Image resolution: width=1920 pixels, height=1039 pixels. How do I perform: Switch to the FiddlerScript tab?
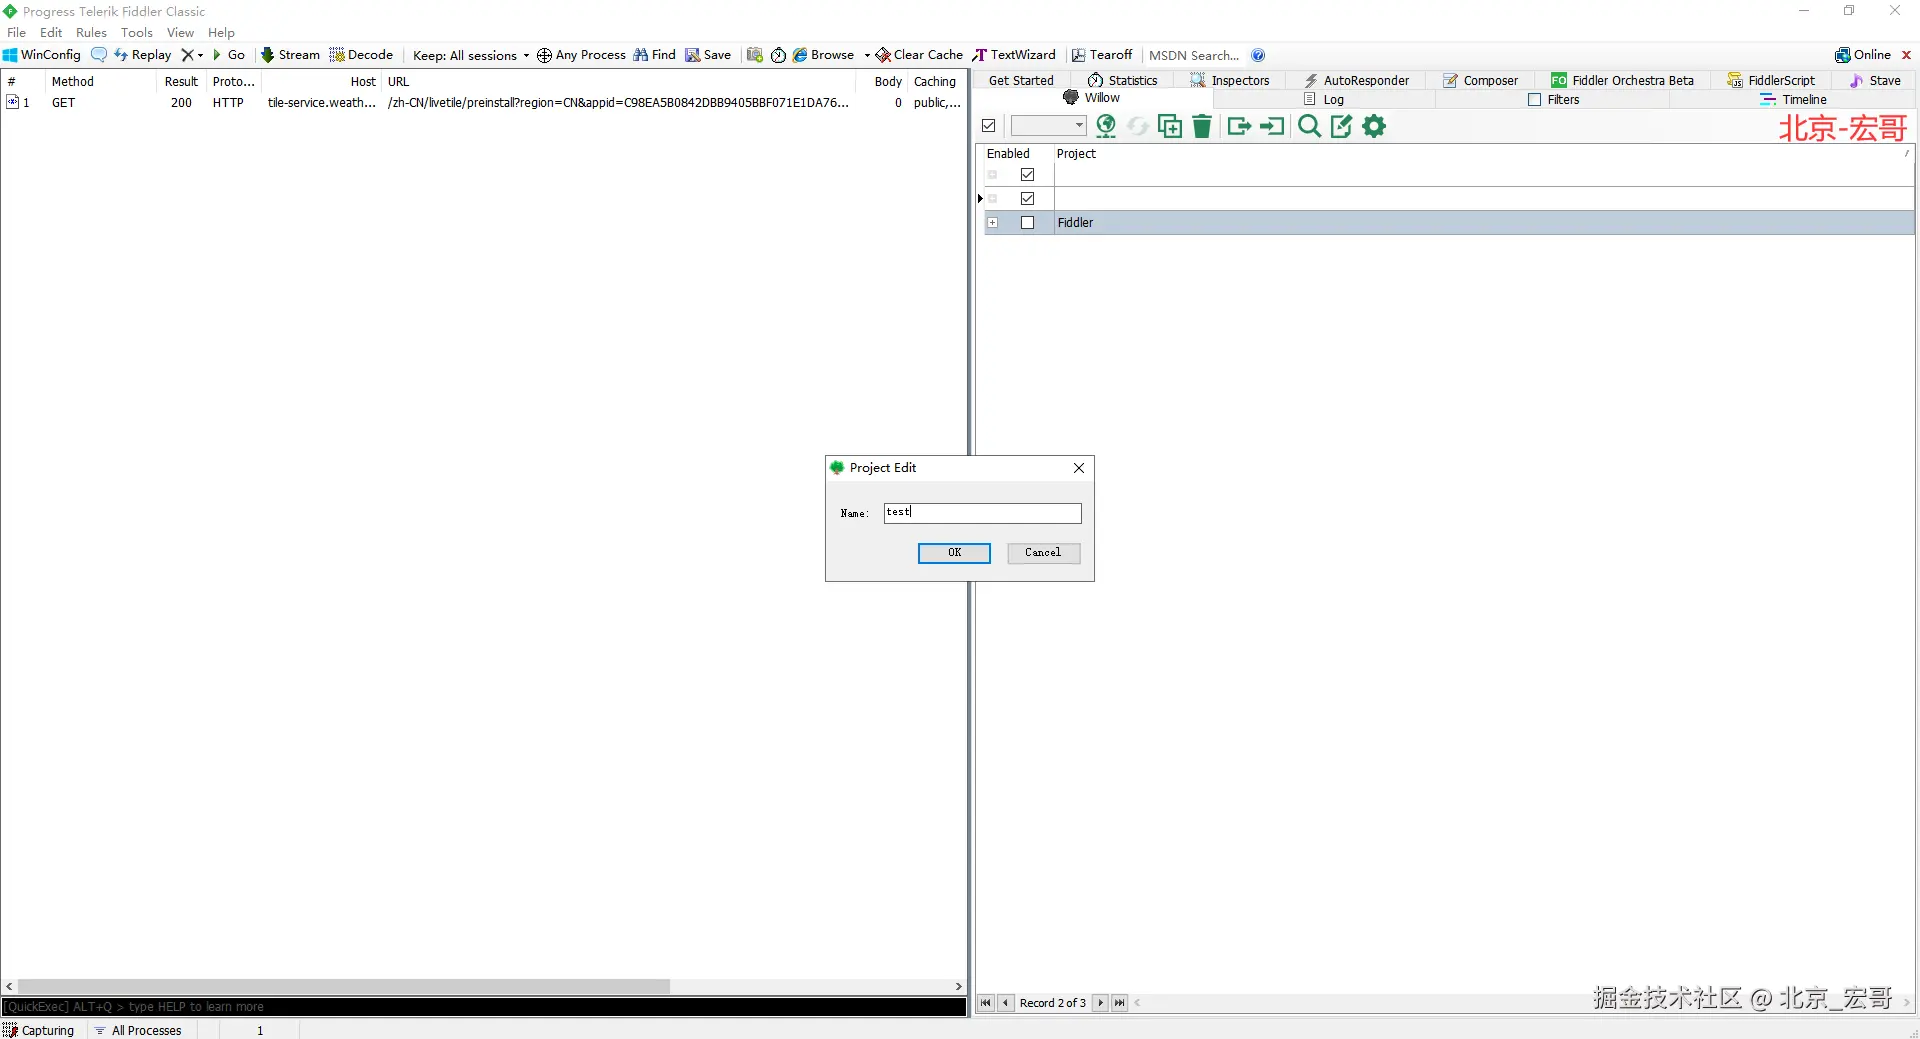(1771, 81)
